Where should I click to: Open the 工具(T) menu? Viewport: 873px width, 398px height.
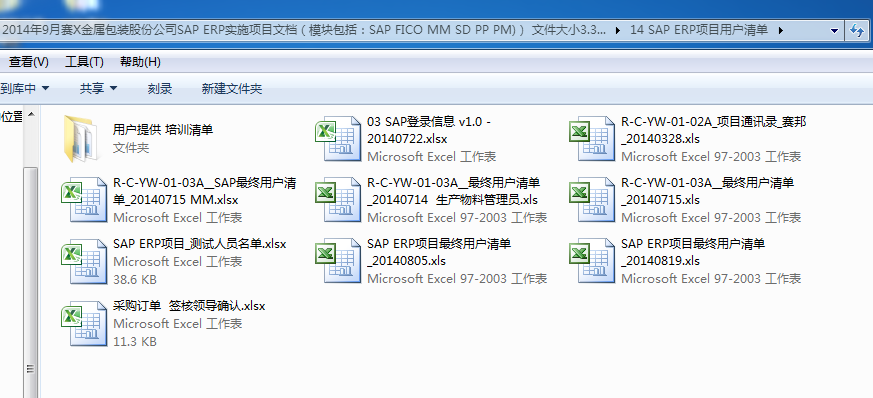(84, 62)
